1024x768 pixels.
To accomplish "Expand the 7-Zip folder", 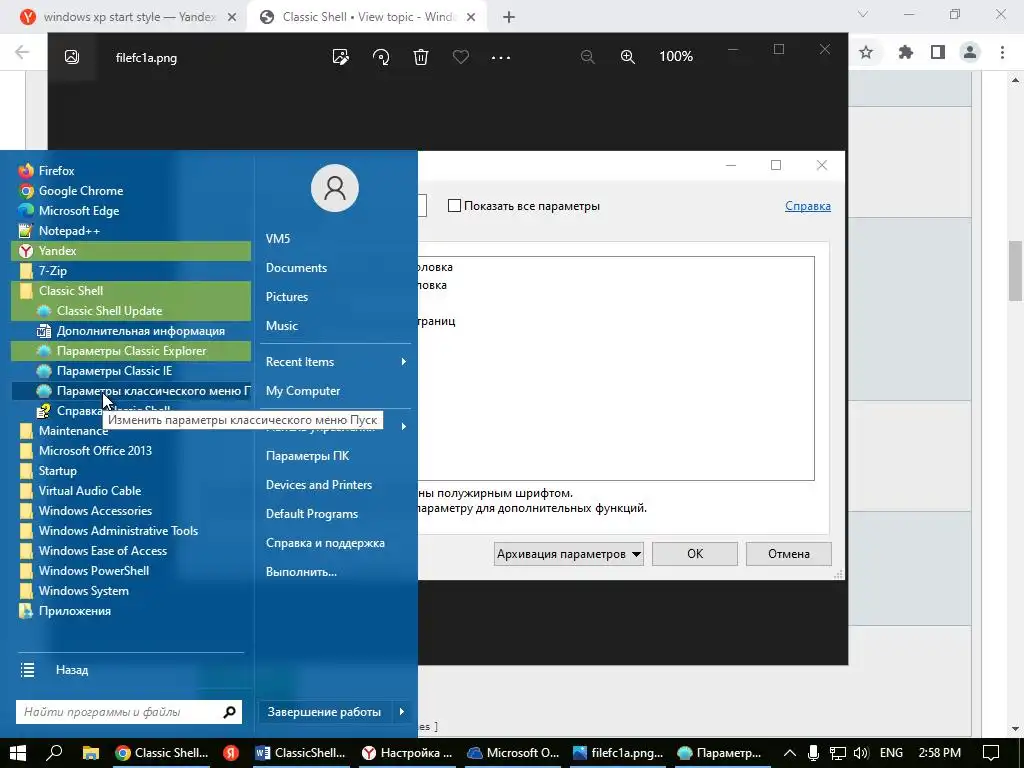I will [131, 270].
